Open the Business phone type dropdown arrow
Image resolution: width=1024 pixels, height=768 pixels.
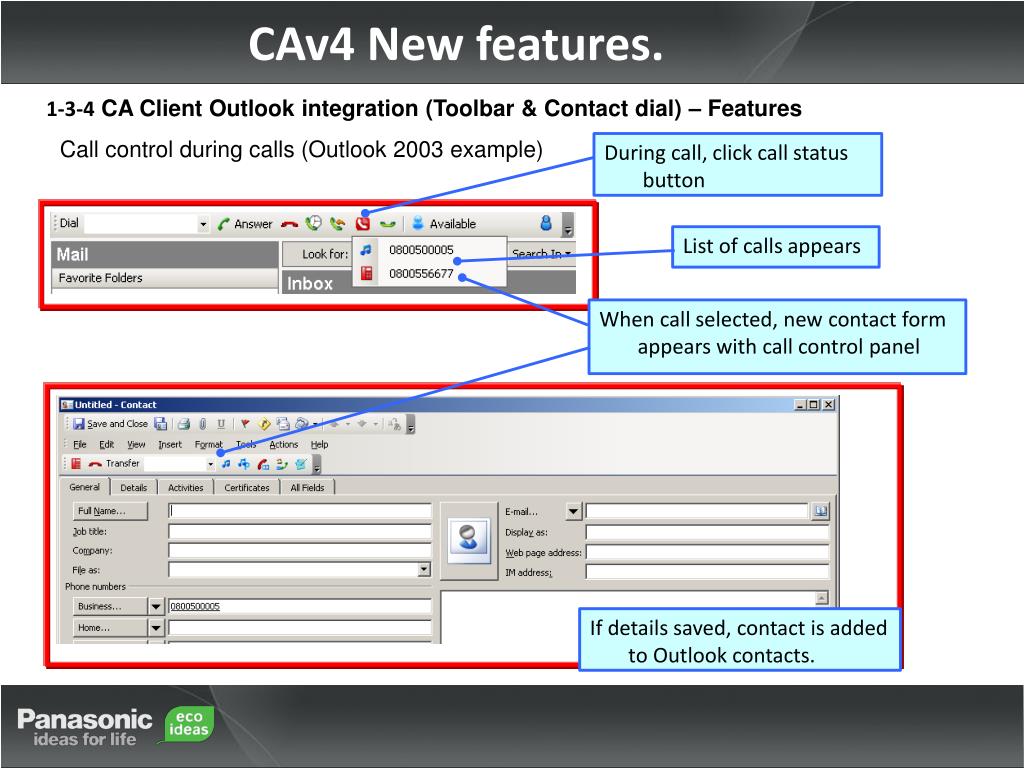(x=156, y=607)
